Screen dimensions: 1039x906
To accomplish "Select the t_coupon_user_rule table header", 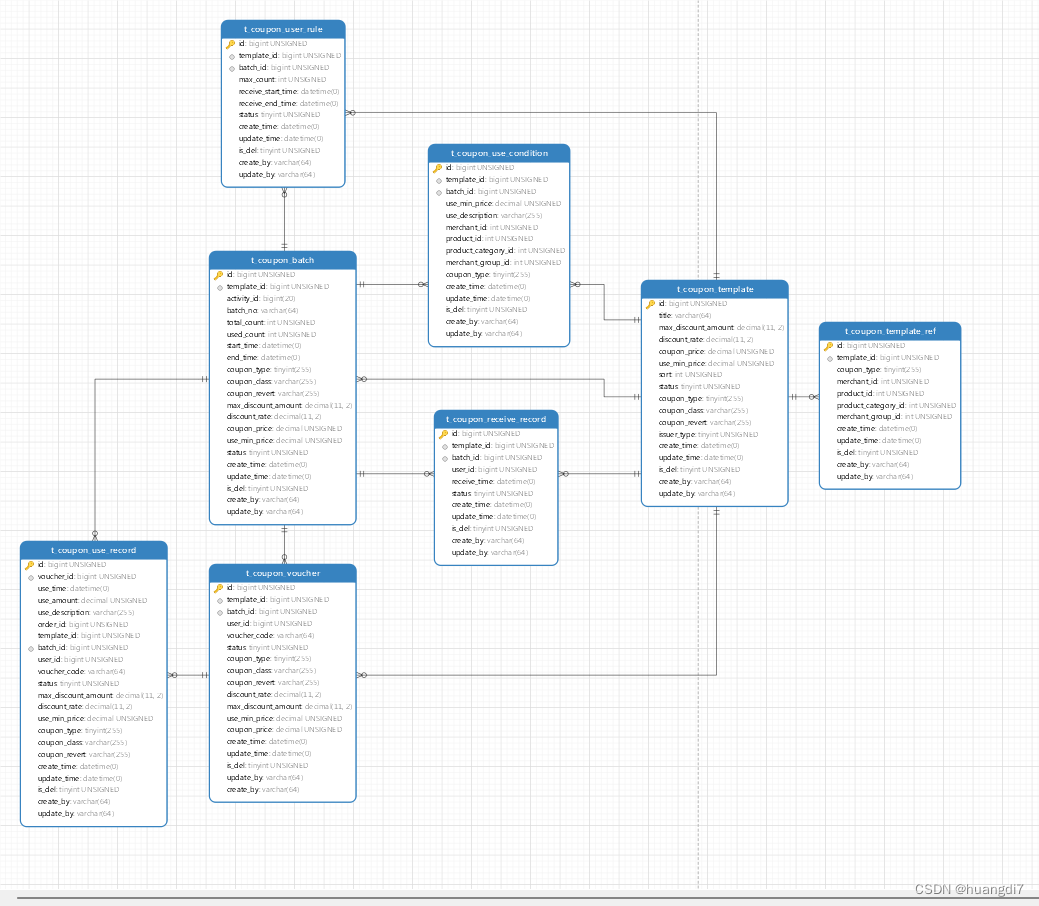I will pos(283,29).
